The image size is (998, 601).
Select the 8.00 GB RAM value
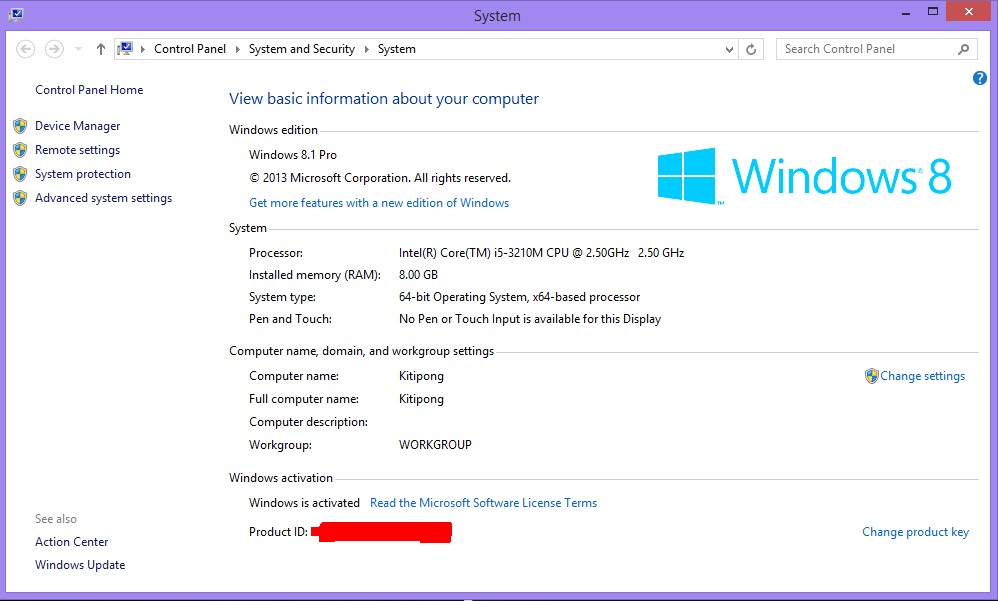click(418, 275)
